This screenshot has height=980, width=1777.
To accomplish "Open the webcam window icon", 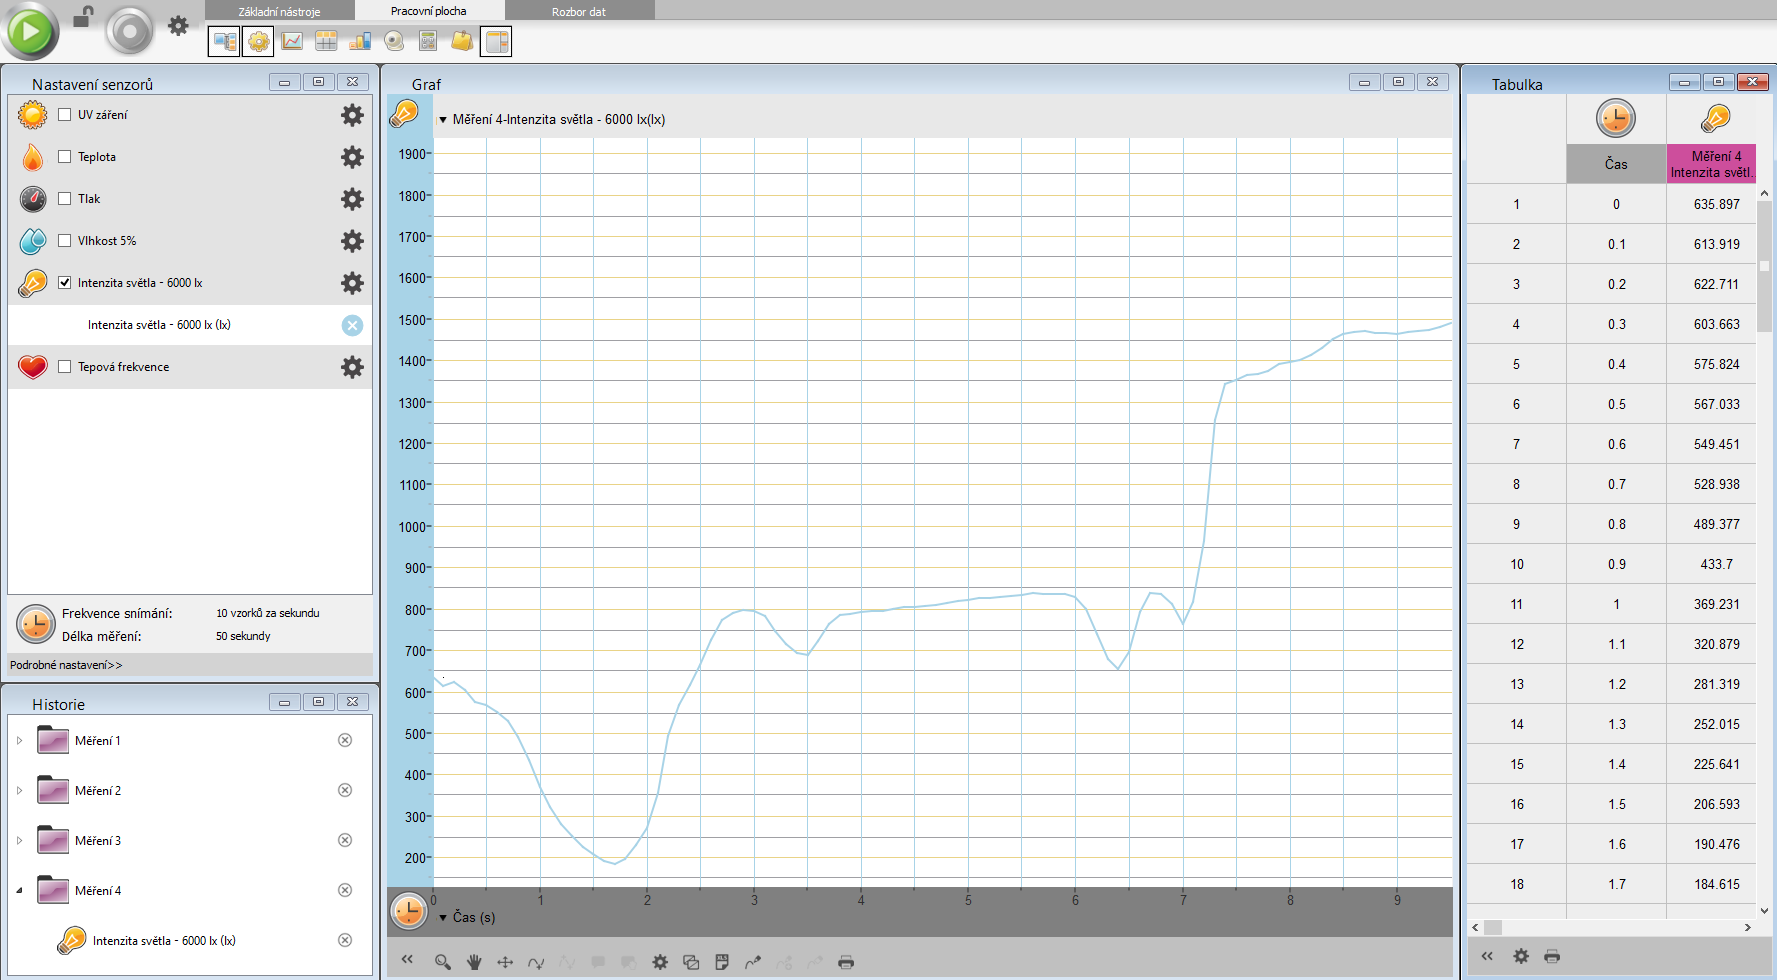I will pyautogui.click(x=394, y=41).
